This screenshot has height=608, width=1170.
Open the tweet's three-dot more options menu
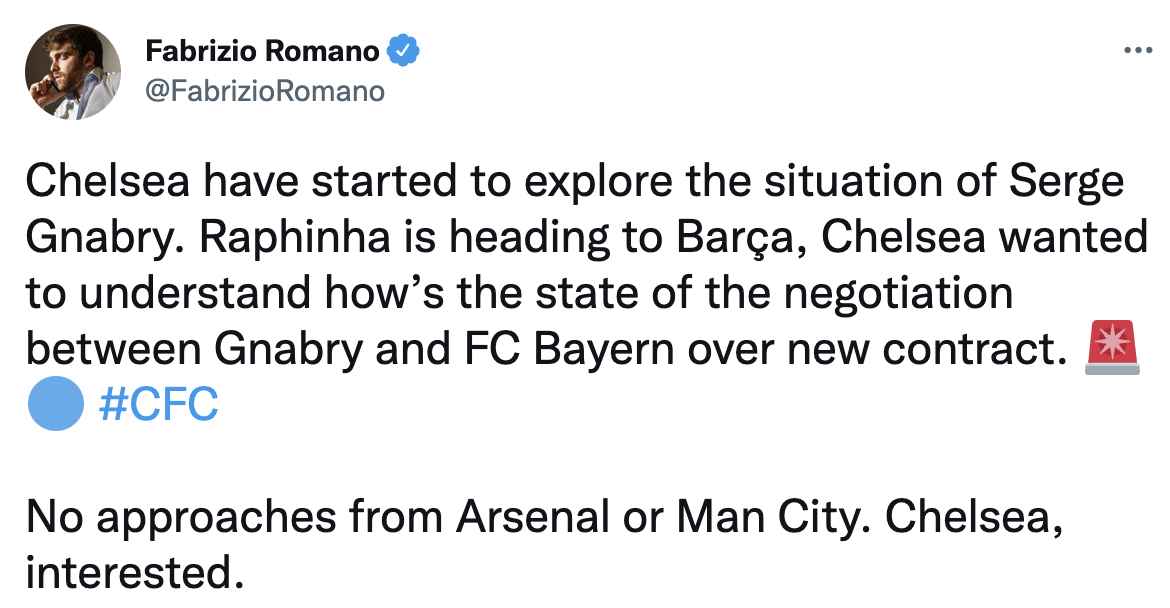pos(1139,51)
